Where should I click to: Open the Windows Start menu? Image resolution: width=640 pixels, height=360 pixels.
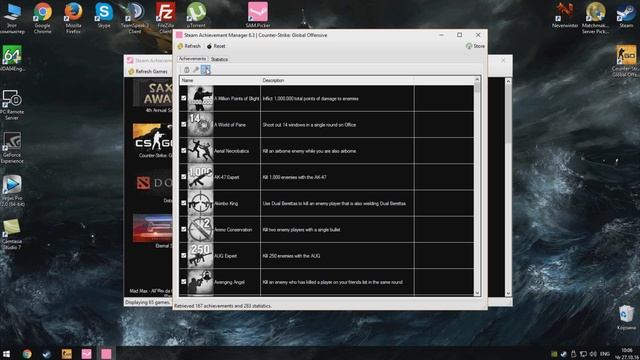[x=7, y=353]
